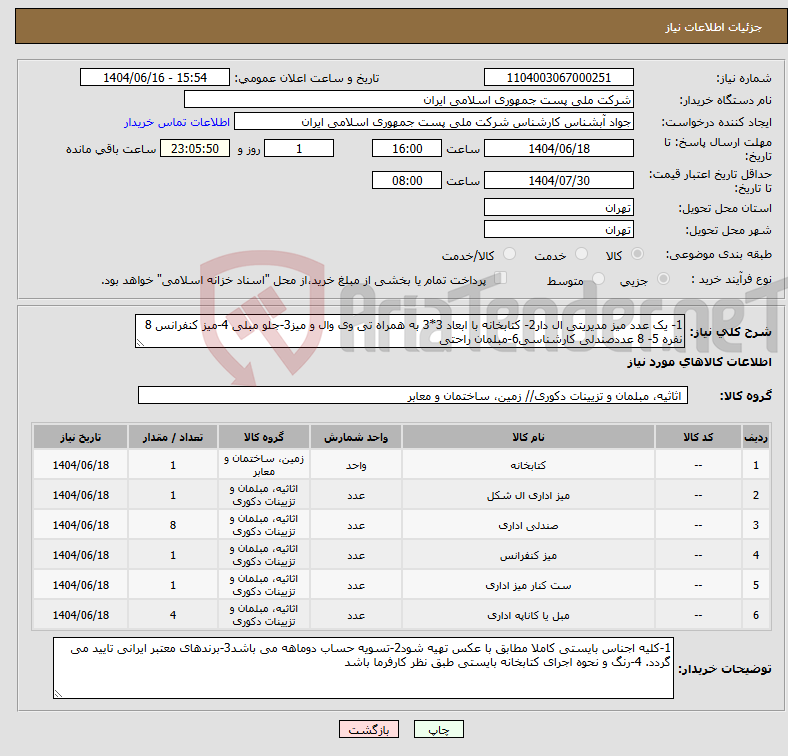This screenshot has width=788, height=756.
Task: Toggle the اسناد خزانه اسلامی payment checkbox
Action: coord(501,277)
